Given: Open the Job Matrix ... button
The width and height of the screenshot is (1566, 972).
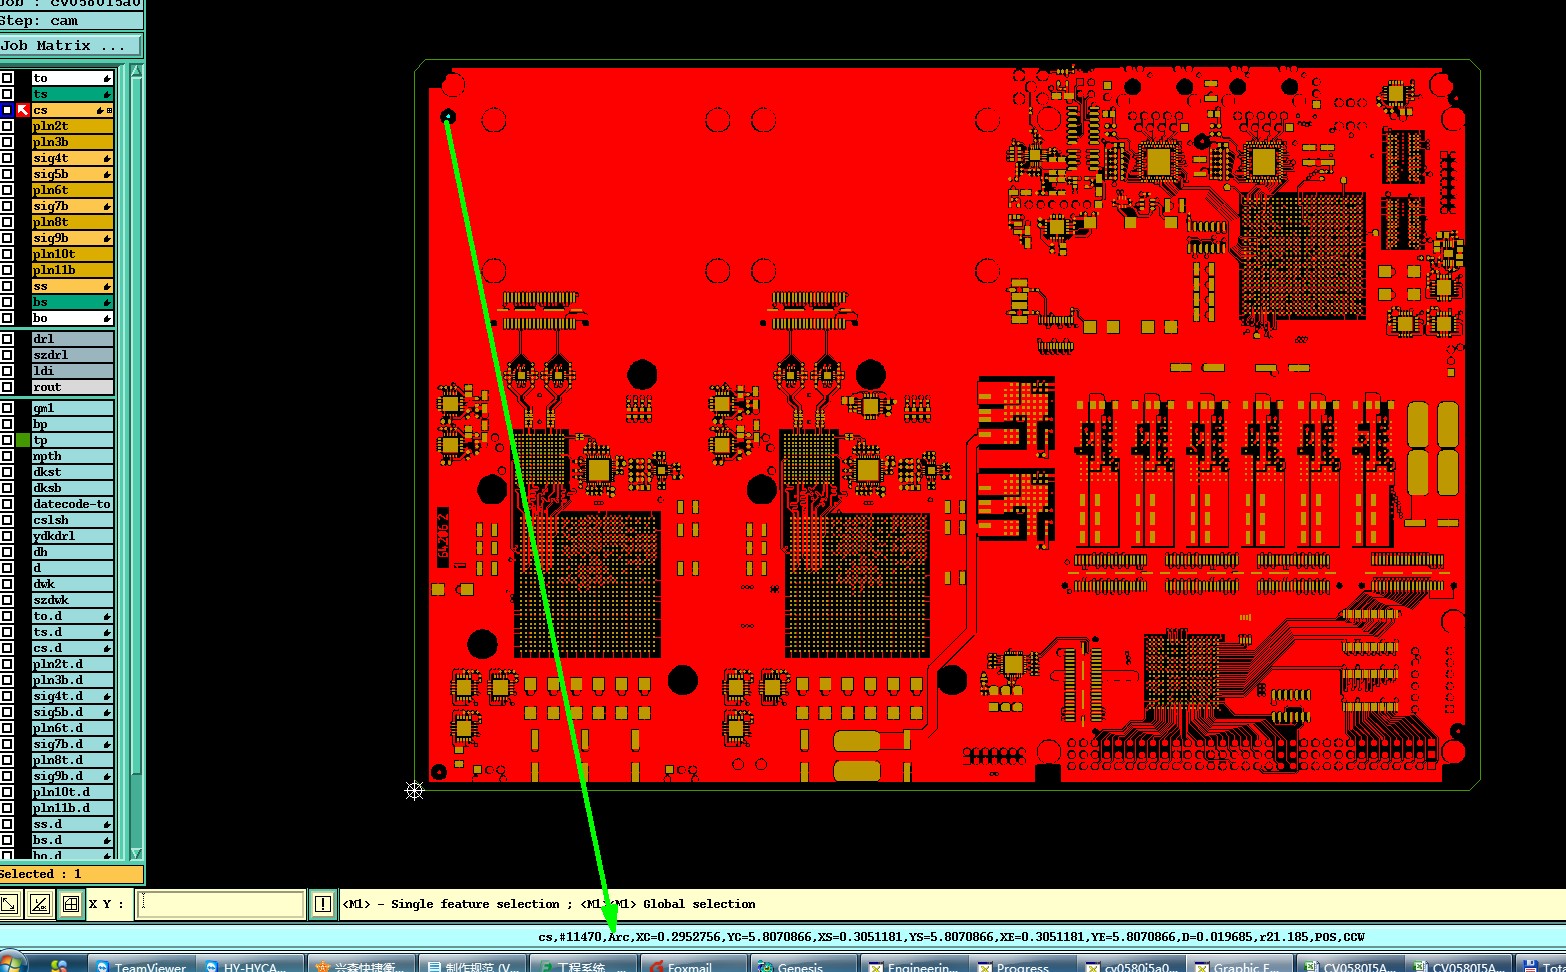Looking at the screenshot, I should pyautogui.click(x=71, y=46).
